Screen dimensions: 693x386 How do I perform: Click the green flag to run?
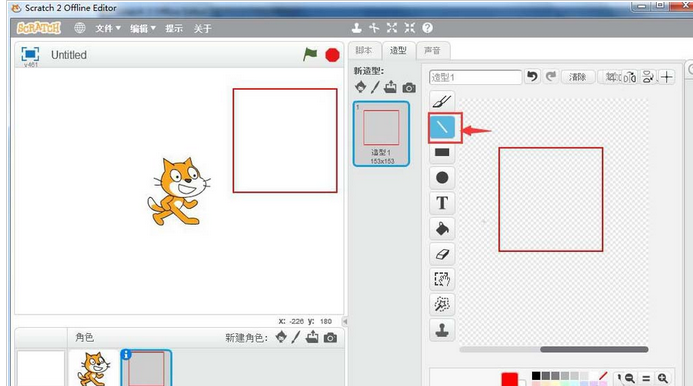pyautogui.click(x=310, y=55)
